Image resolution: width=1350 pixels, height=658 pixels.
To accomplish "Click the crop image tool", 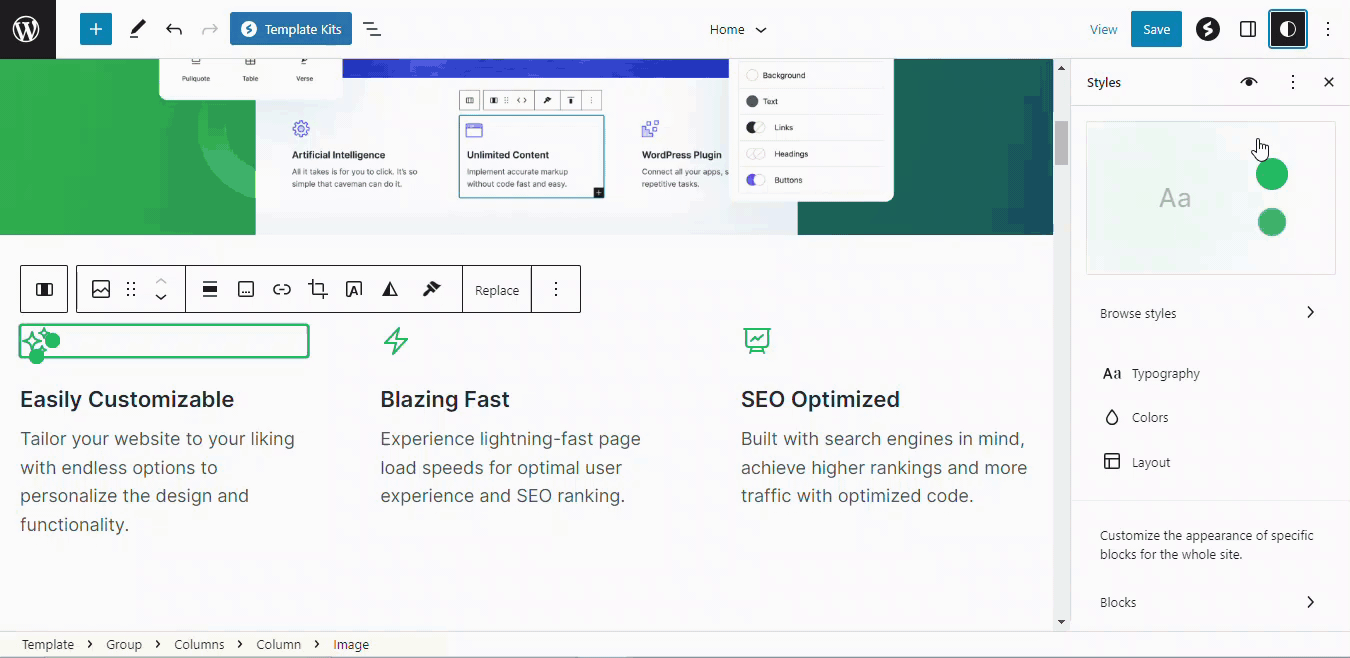I will tap(318, 289).
